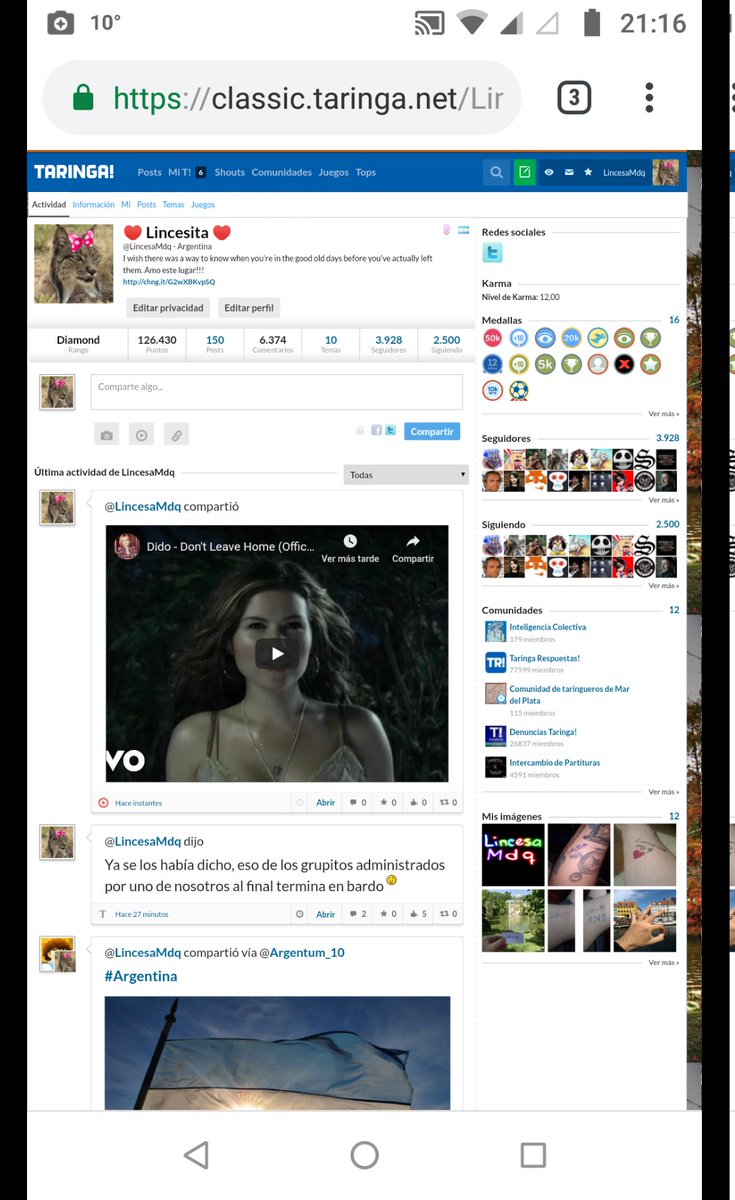Toggle the lock privacy icon in composer
This screenshot has height=1200, width=735.
coord(360,430)
